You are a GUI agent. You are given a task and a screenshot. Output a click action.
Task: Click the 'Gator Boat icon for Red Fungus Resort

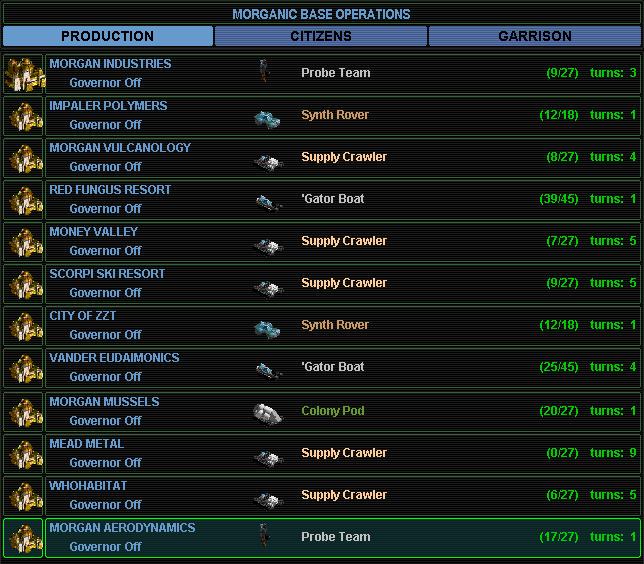point(266,200)
